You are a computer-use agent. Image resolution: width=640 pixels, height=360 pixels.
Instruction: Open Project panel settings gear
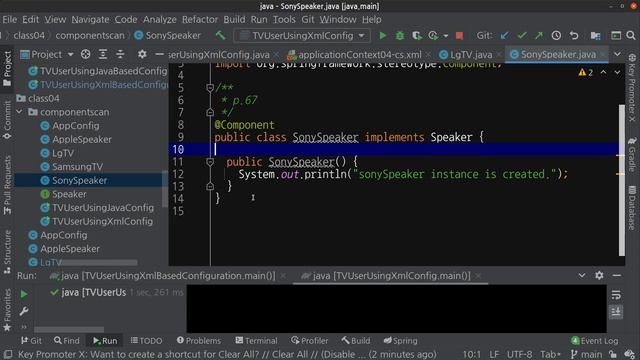[142, 54]
